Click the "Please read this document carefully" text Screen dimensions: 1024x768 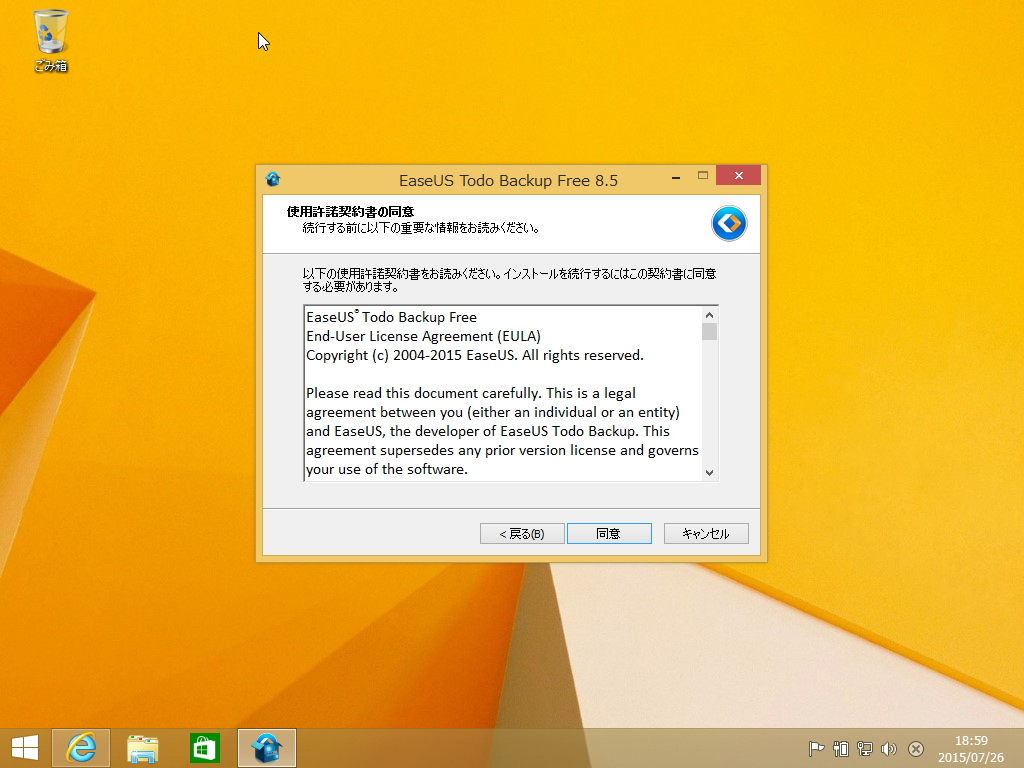[424, 393]
